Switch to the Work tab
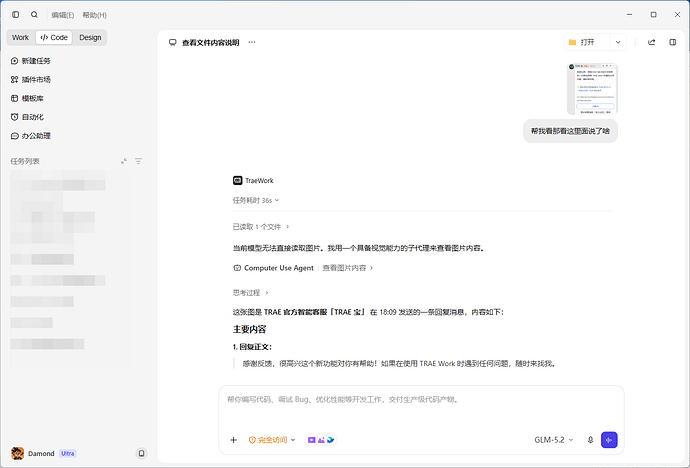 tap(20, 37)
